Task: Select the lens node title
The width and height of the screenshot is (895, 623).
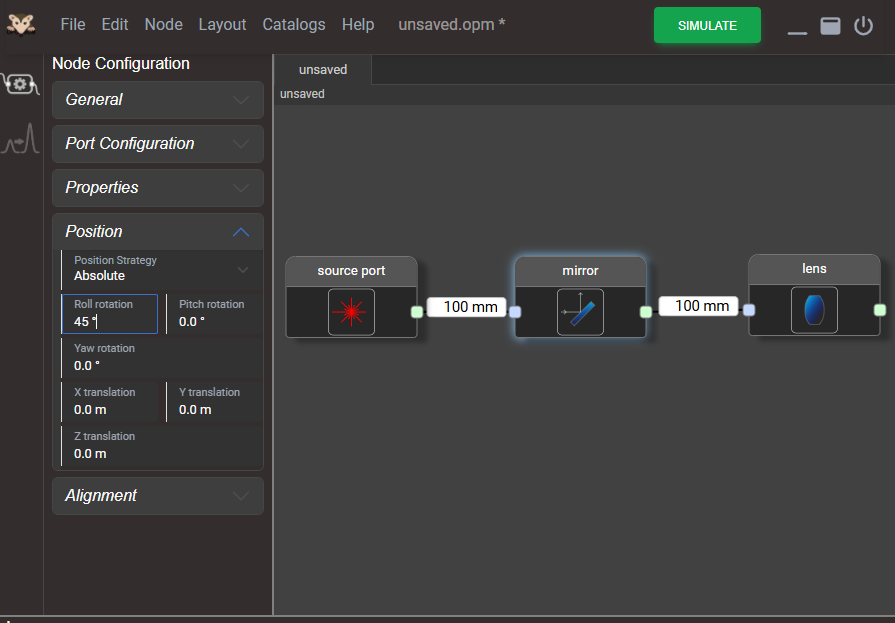Action: (814, 268)
